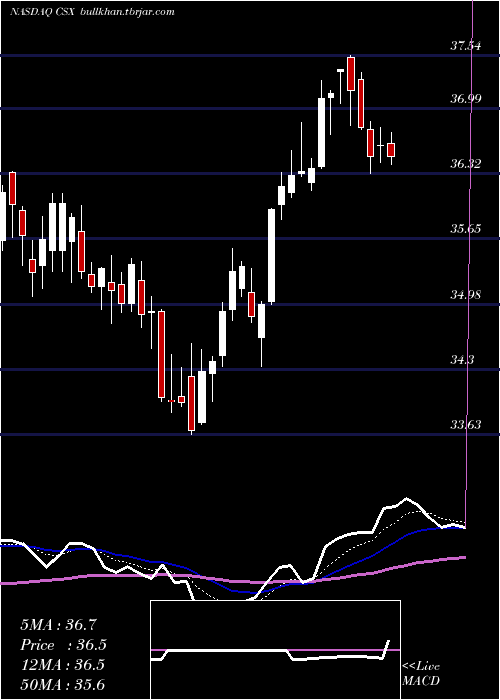Click the 35.65 price level label
This screenshot has height=700, width=500.
pos(466,229)
